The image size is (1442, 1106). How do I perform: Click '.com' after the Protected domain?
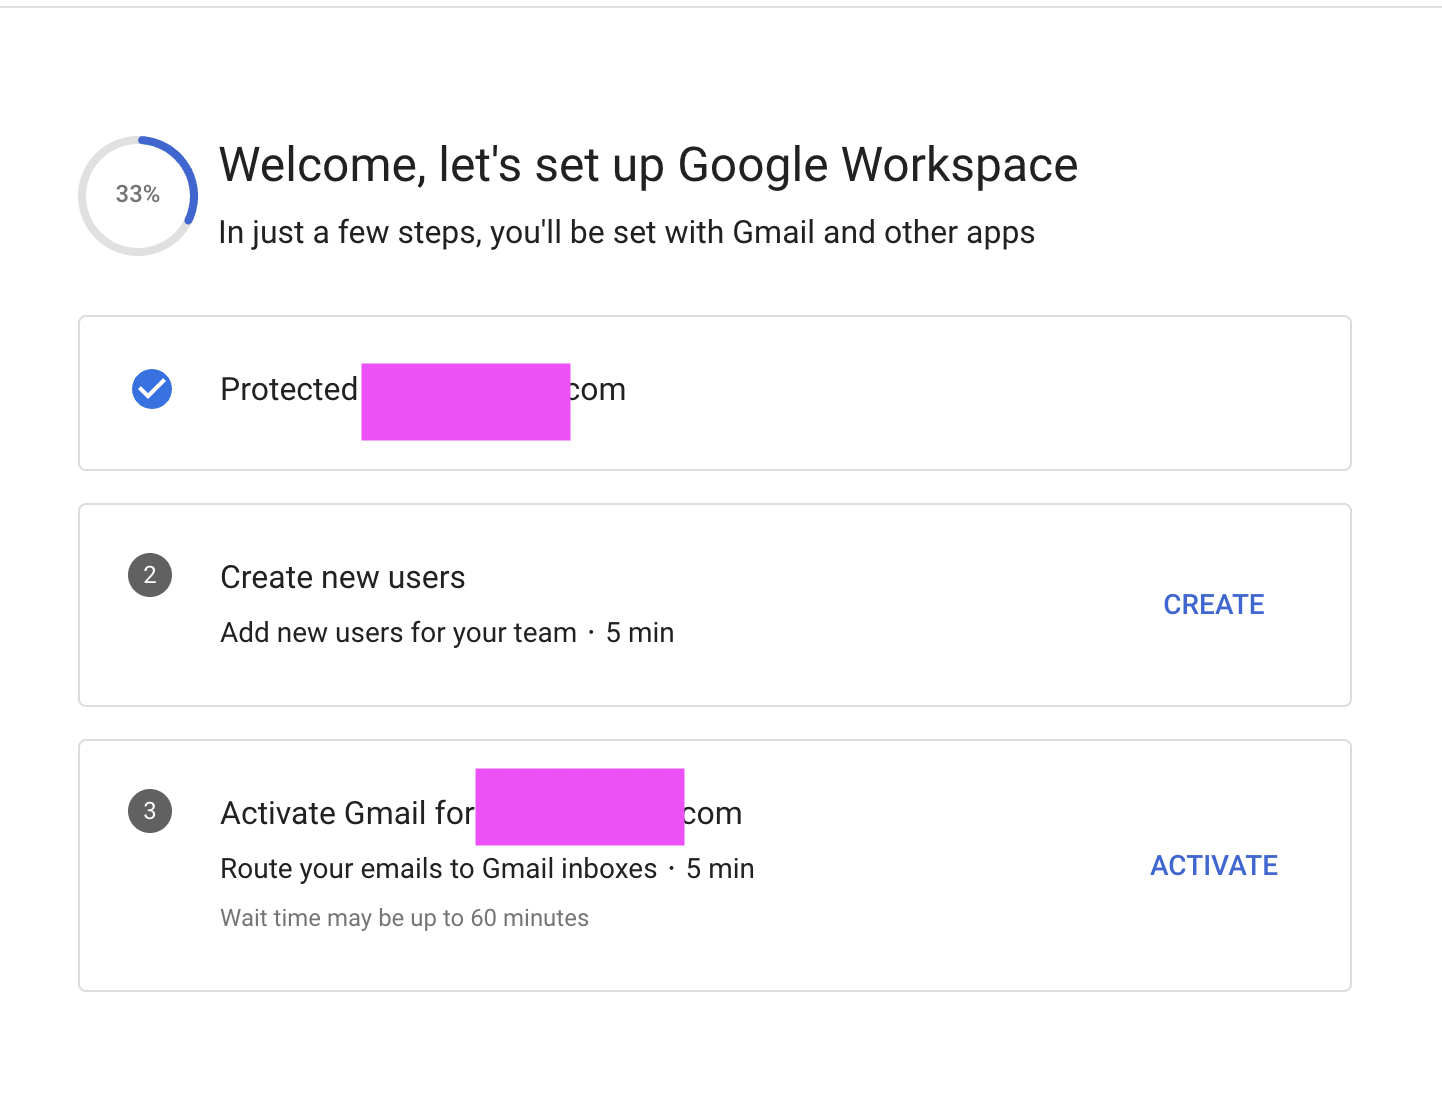(x=598, y=389)
